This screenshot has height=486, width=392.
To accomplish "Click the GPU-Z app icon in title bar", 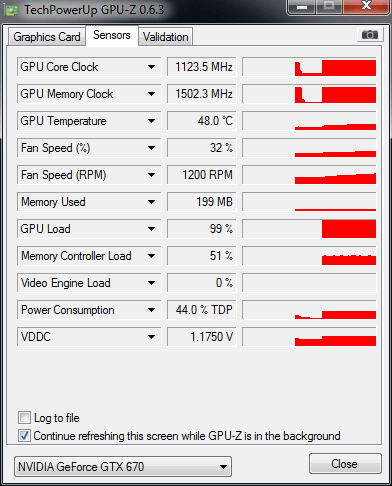I will [x=12, y=10].
